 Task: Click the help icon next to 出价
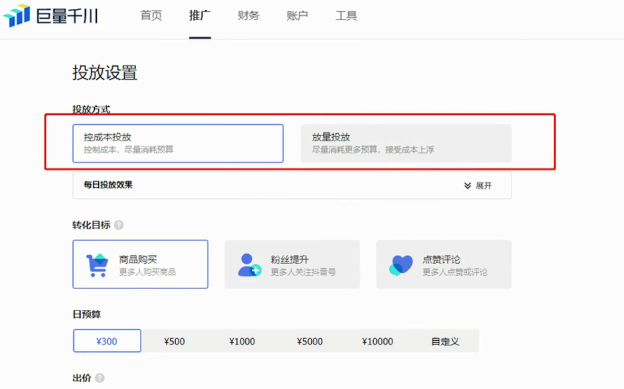click(x=100, y=378)
